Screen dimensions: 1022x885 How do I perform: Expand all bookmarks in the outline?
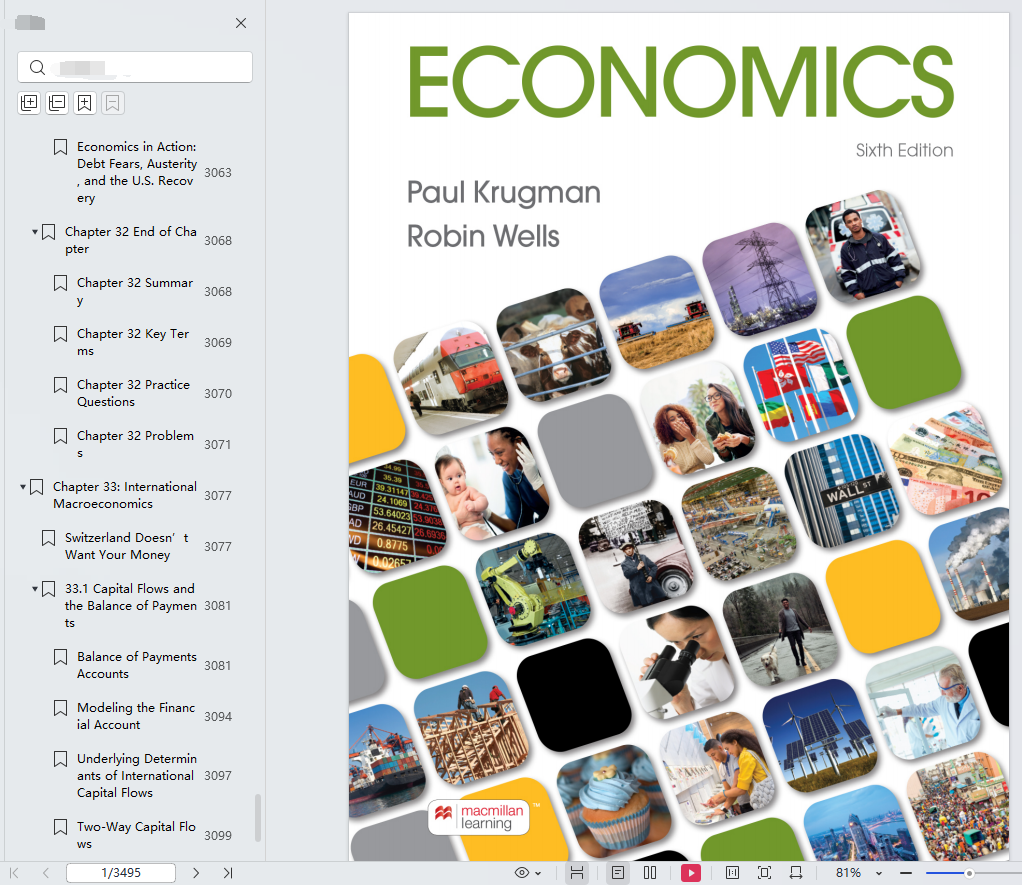pyautogui.click(x=29, y=103)
